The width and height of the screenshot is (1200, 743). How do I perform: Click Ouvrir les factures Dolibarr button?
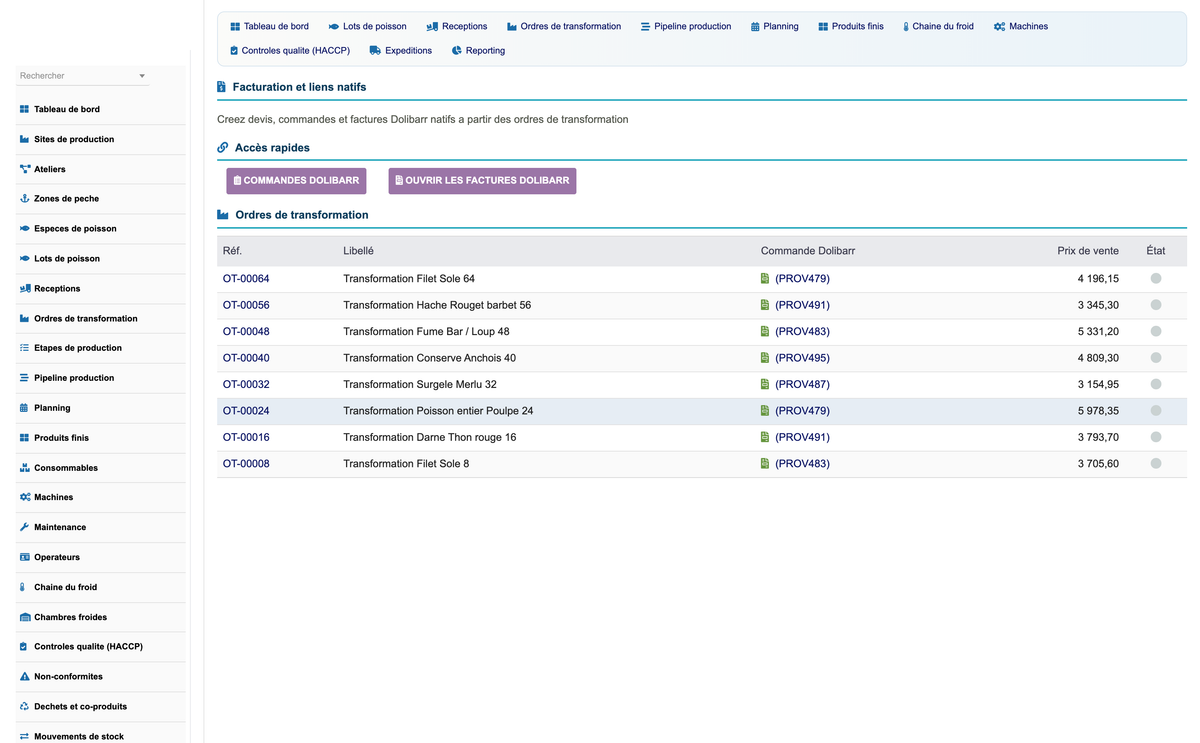point(482,181)
